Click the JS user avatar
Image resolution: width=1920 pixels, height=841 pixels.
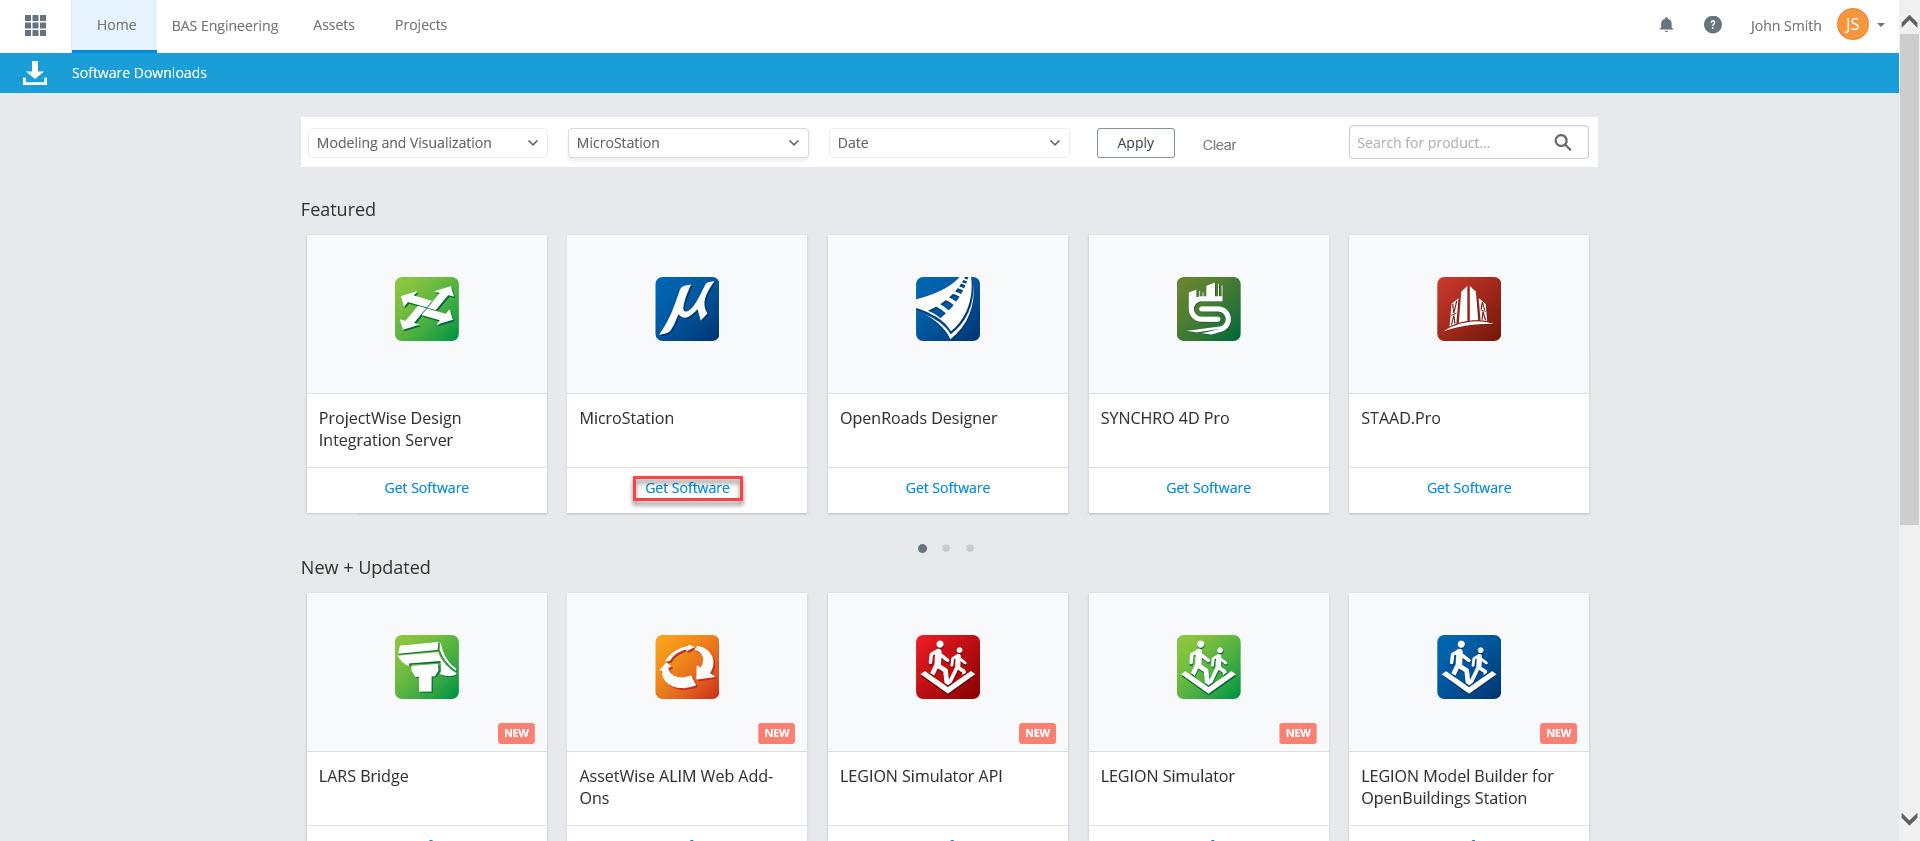click(x=1852, y=25)
